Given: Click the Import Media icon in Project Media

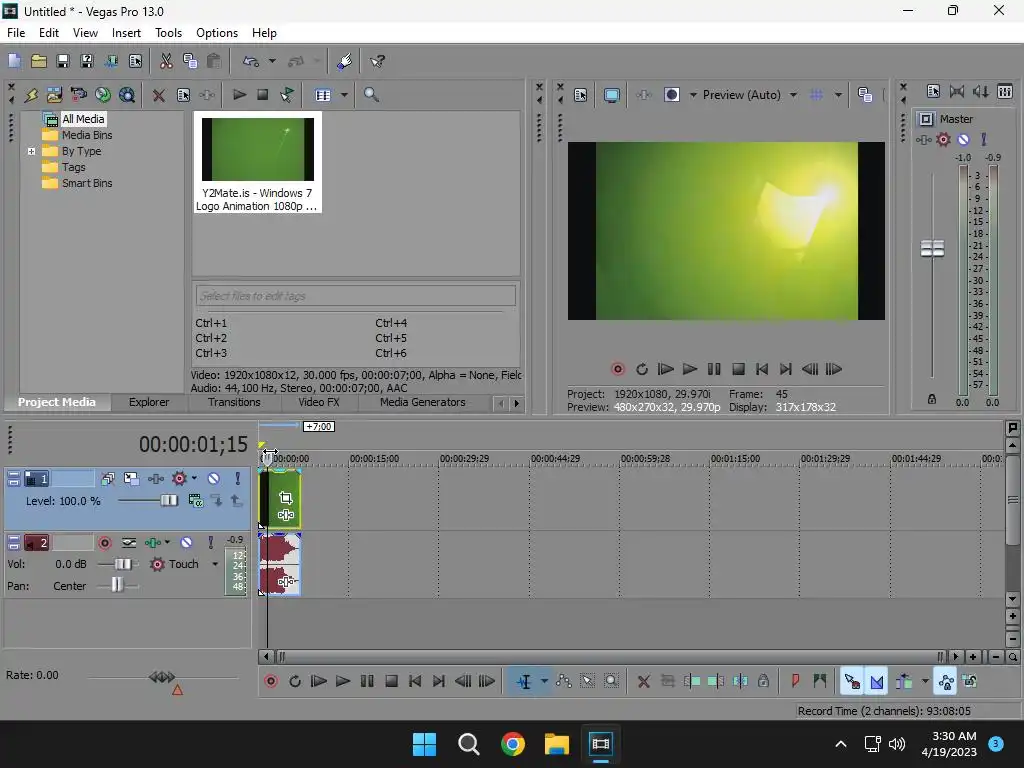Looking at the screenshot, I should click(55, 95).
